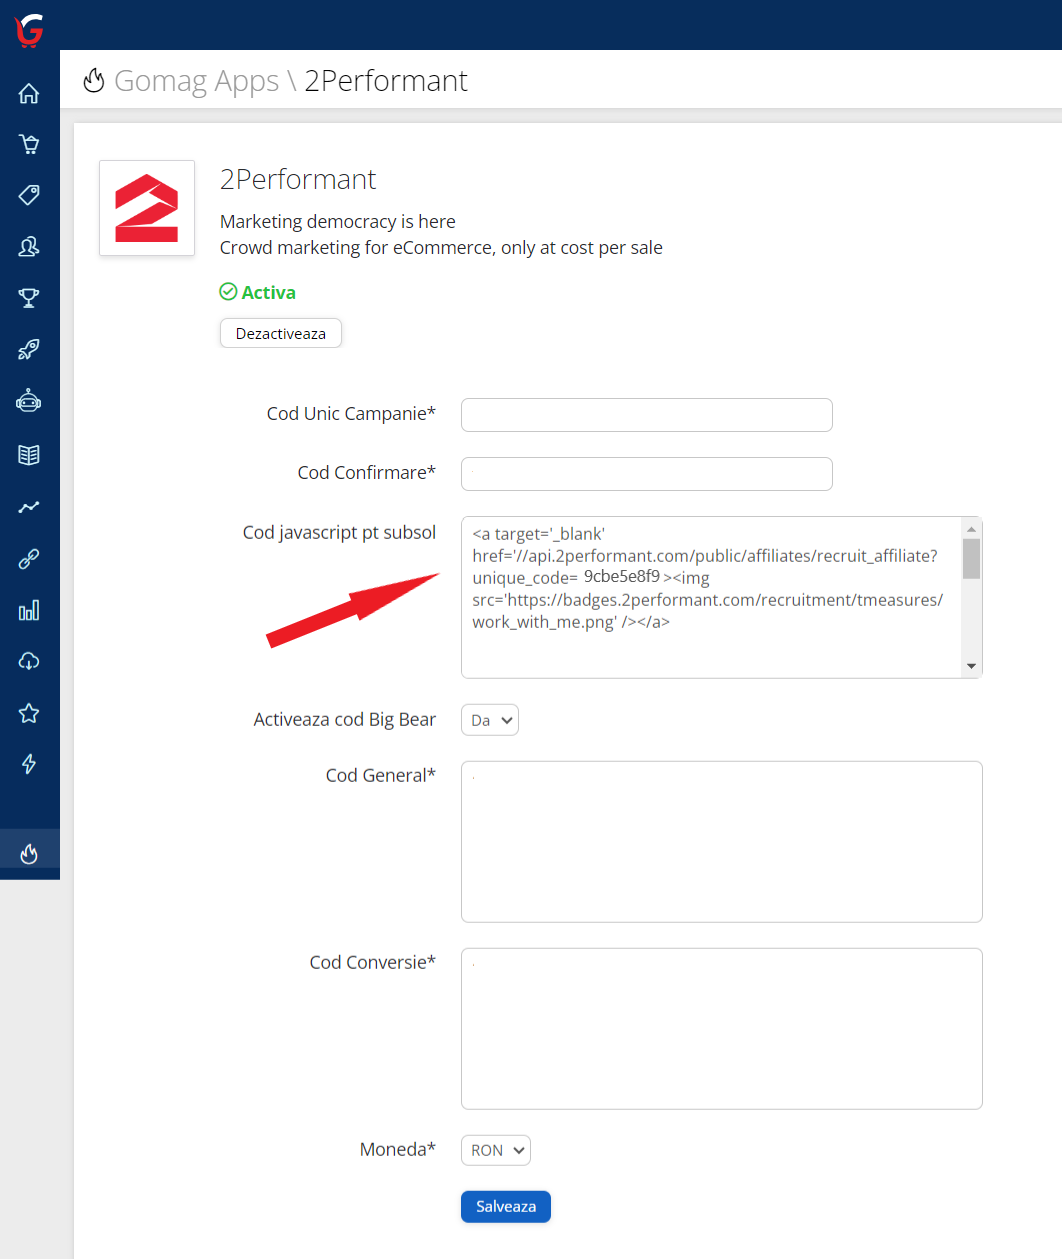
Task: Open the customers icon in sidebar
Action: click(29, 246)
